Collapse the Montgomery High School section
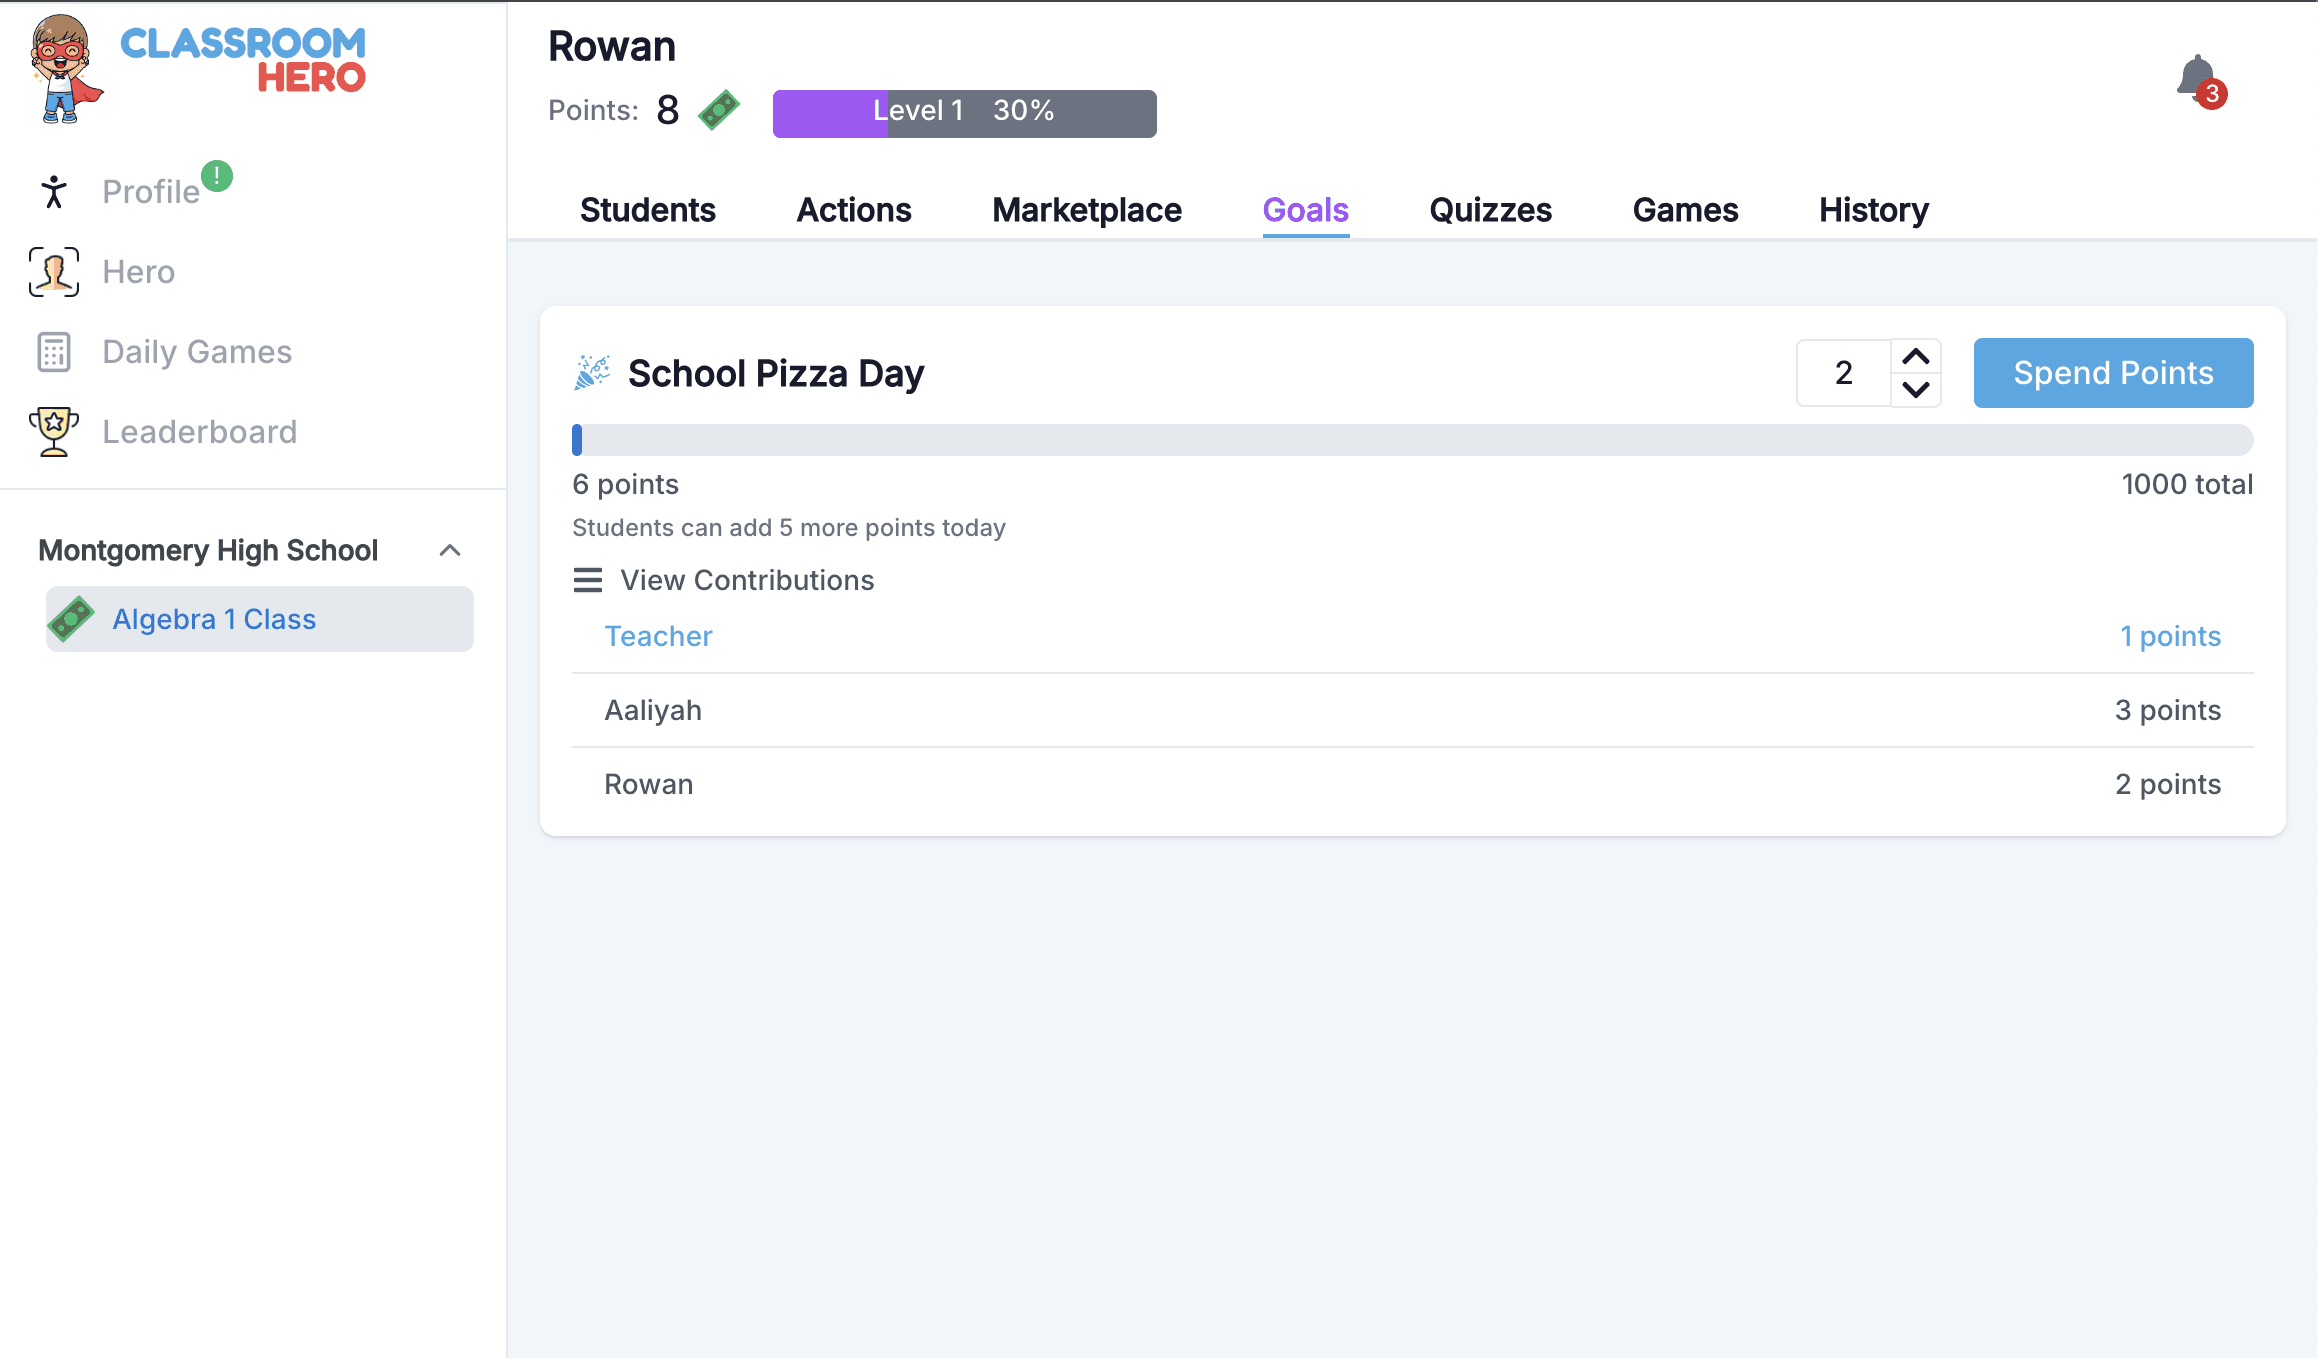This screenshot has width=2318, height=1358. click(450, 550)
